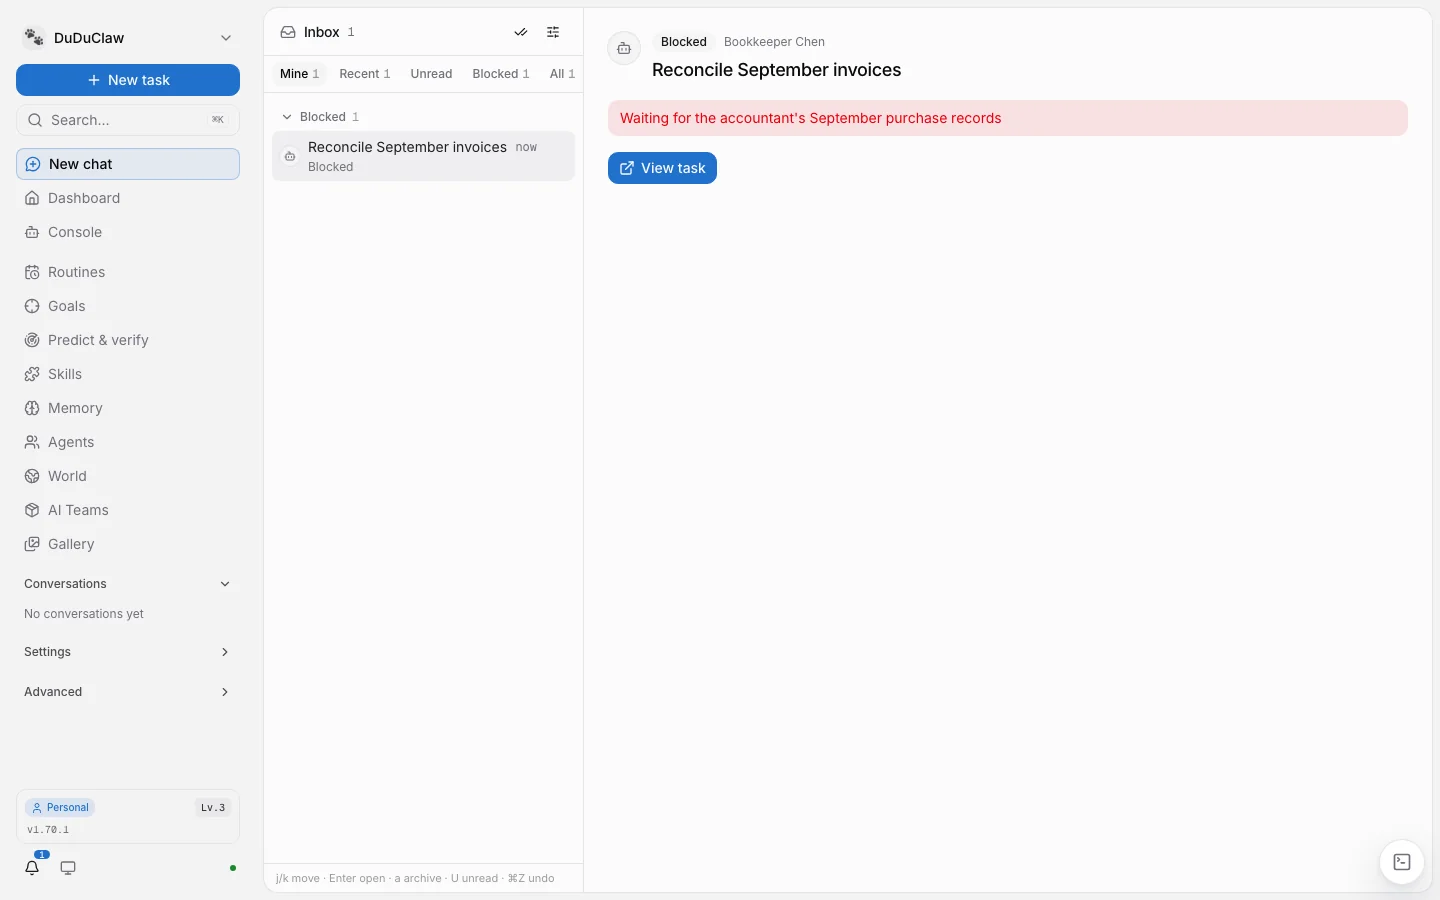Switch to the Recent tab
The width and height of the screenshot is (1440, 900).
click(365, 74)
